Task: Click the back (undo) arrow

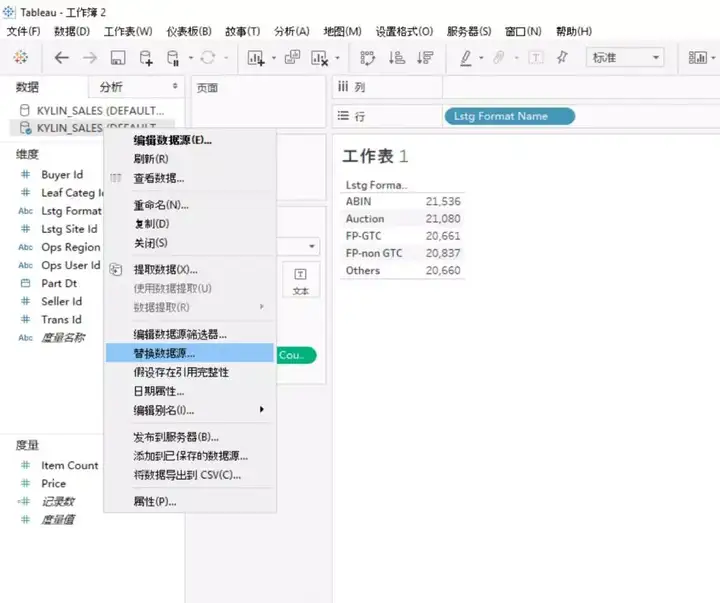Action: pos(61,57)
